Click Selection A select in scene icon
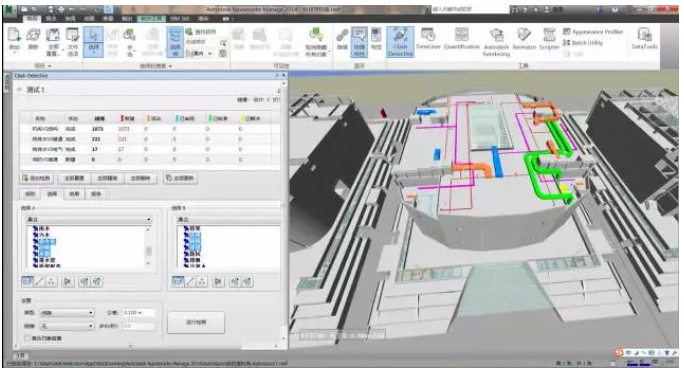This screenshot has width=684, height=374. pos(96,281)
